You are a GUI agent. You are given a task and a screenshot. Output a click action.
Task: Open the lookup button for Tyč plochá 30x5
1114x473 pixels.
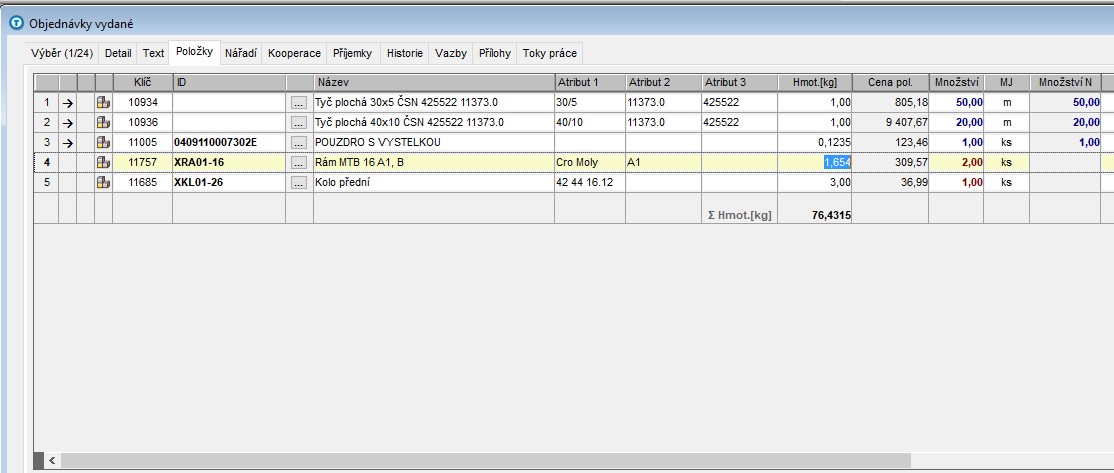pos(299,103)
